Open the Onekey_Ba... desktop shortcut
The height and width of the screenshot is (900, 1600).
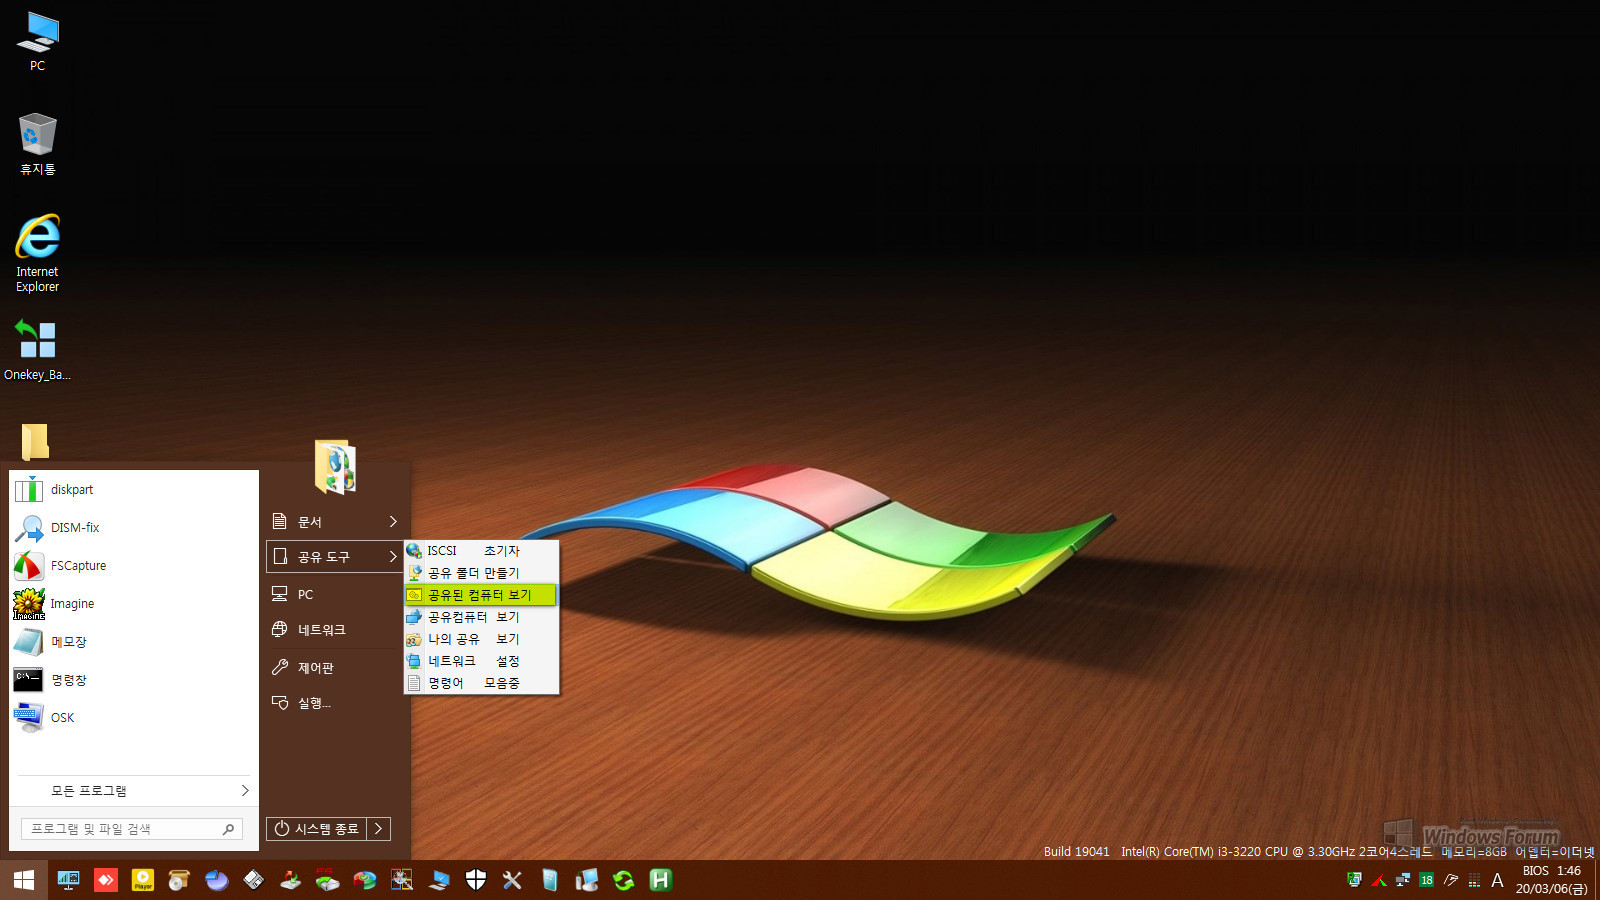coord(38,349)
